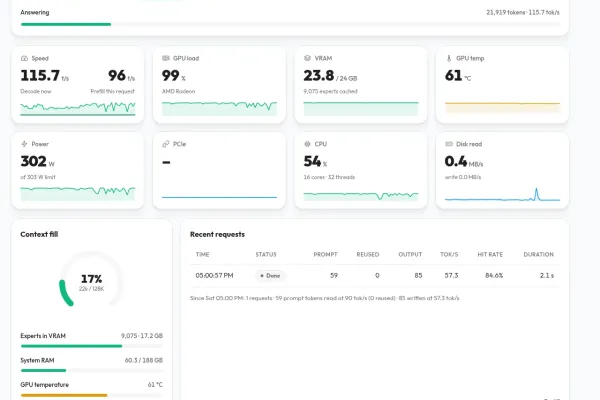Click the 2.1 s duration cell

coord(547,276)
